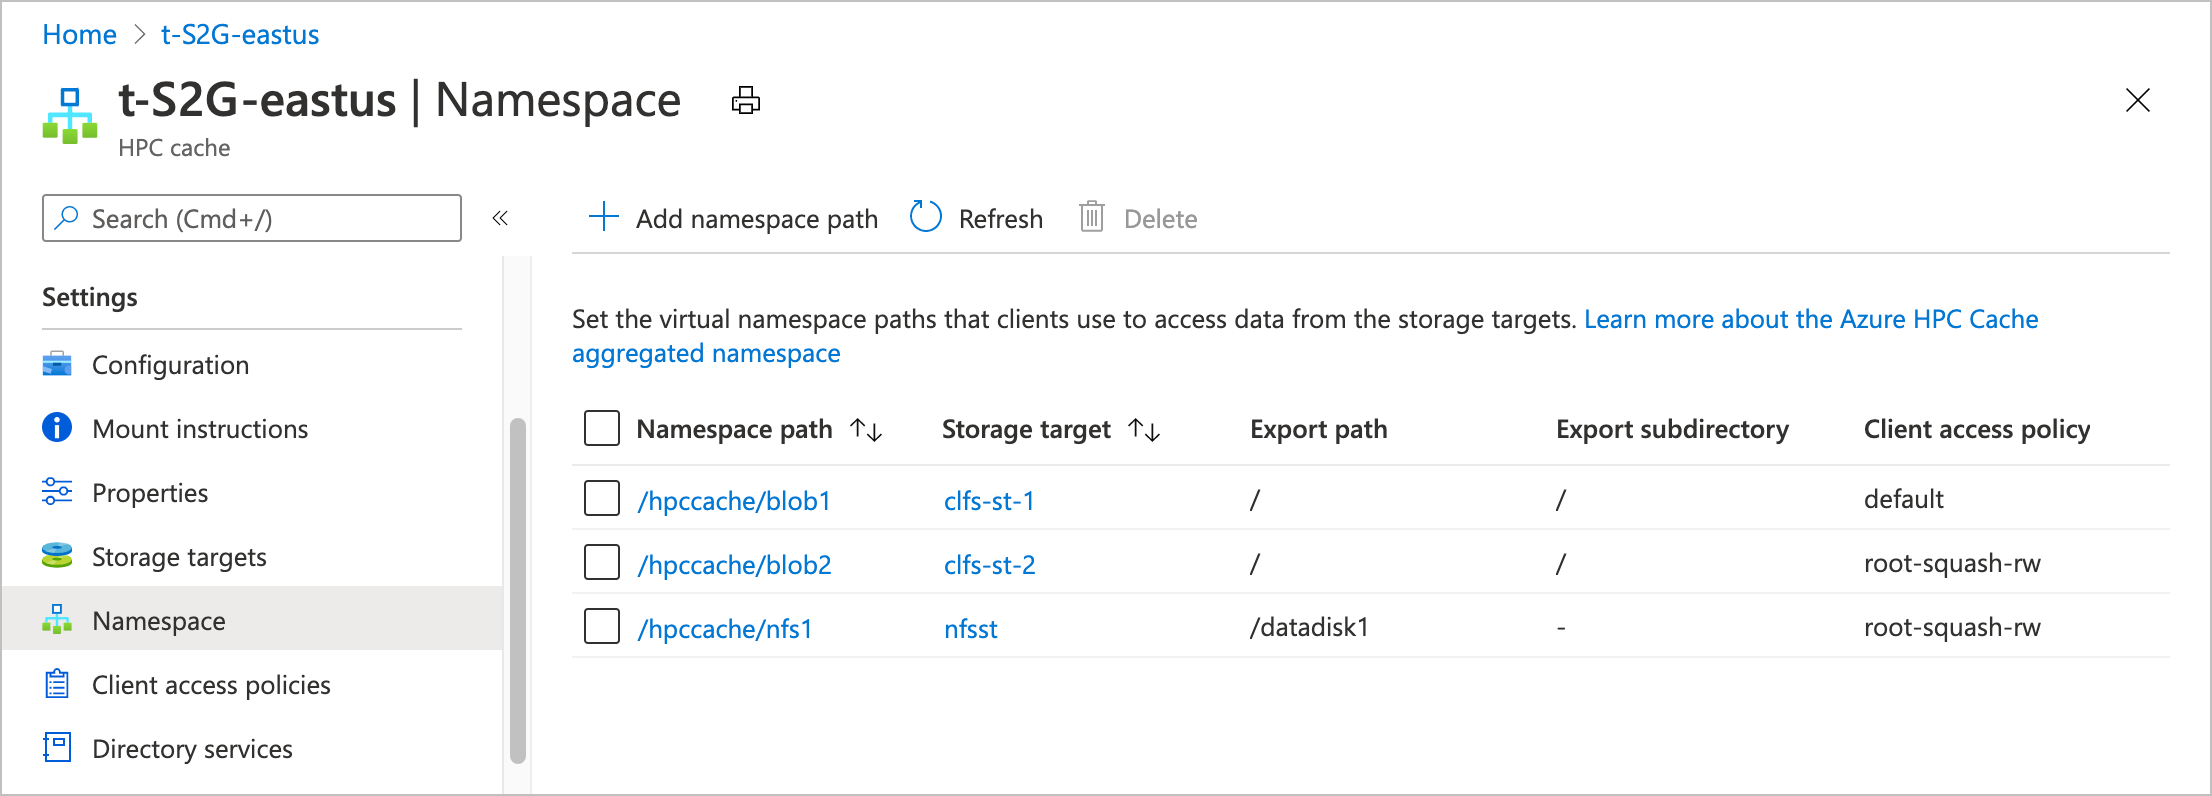Viewport: 2212px width, 796px height.
Task: Toggle the select-all checkbox in table header
Action: click(x=602, y=428)
